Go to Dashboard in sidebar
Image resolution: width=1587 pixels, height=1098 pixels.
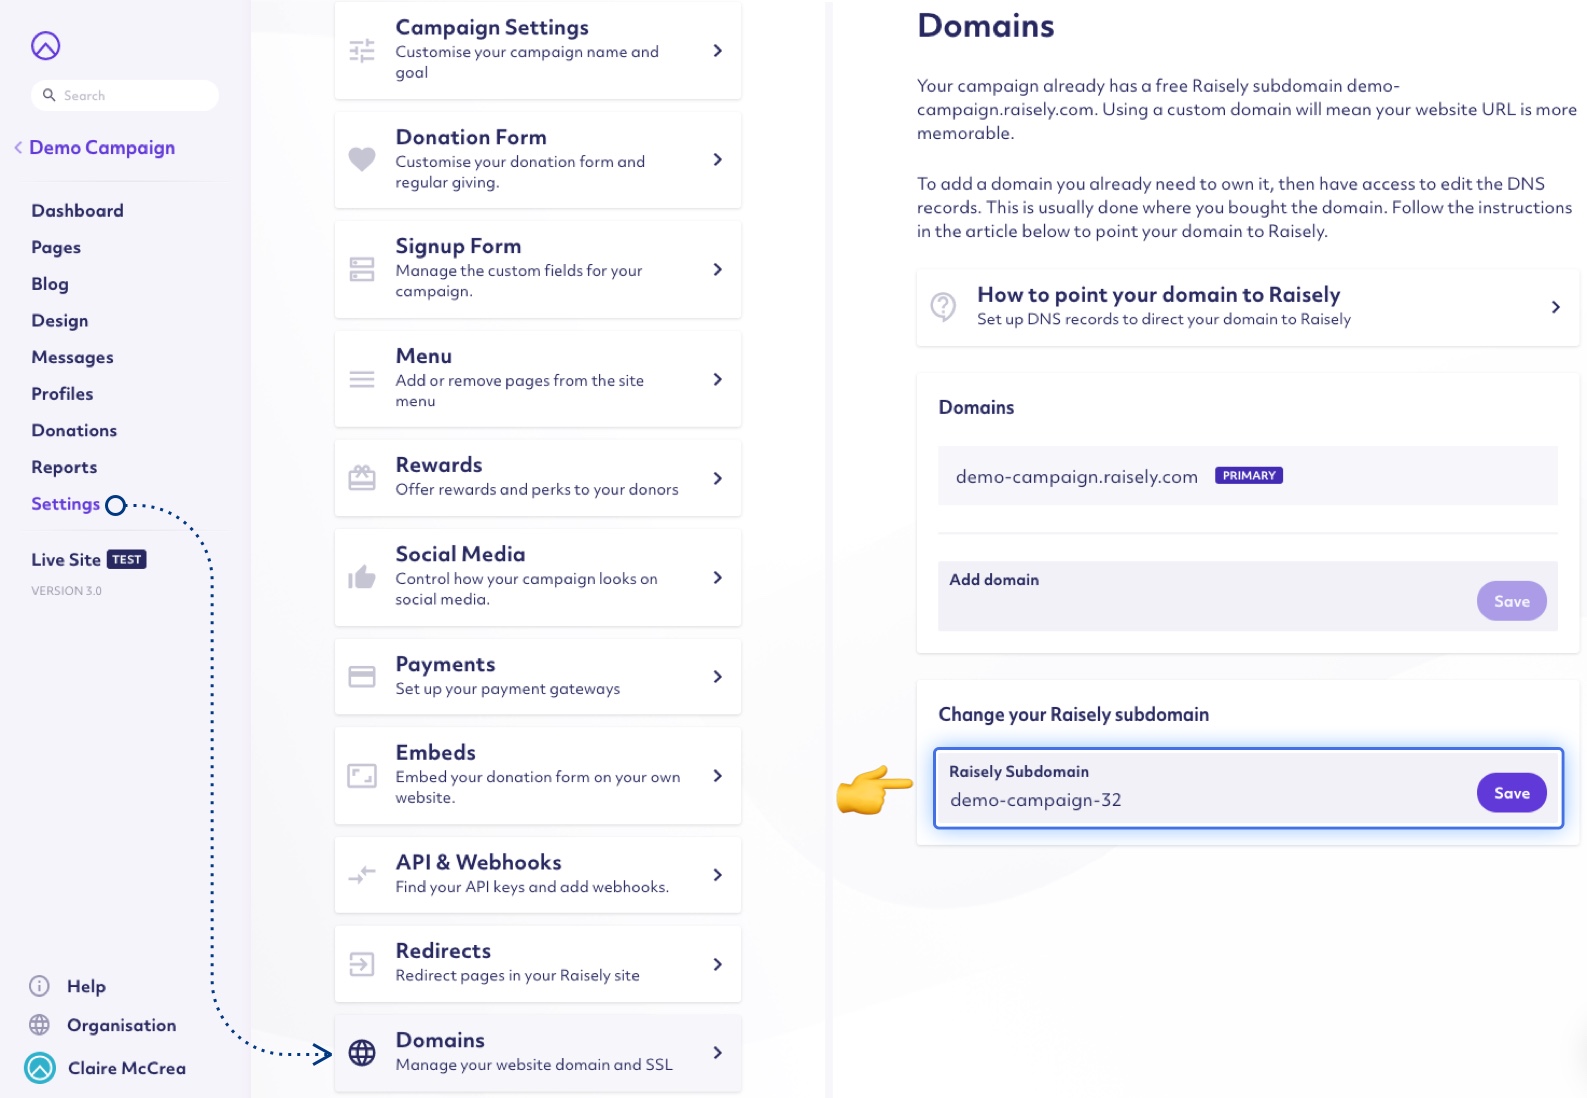(77, 211)
